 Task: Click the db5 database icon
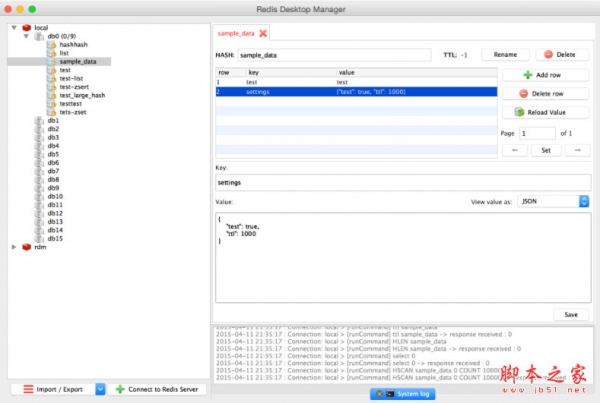coord(39,154)
